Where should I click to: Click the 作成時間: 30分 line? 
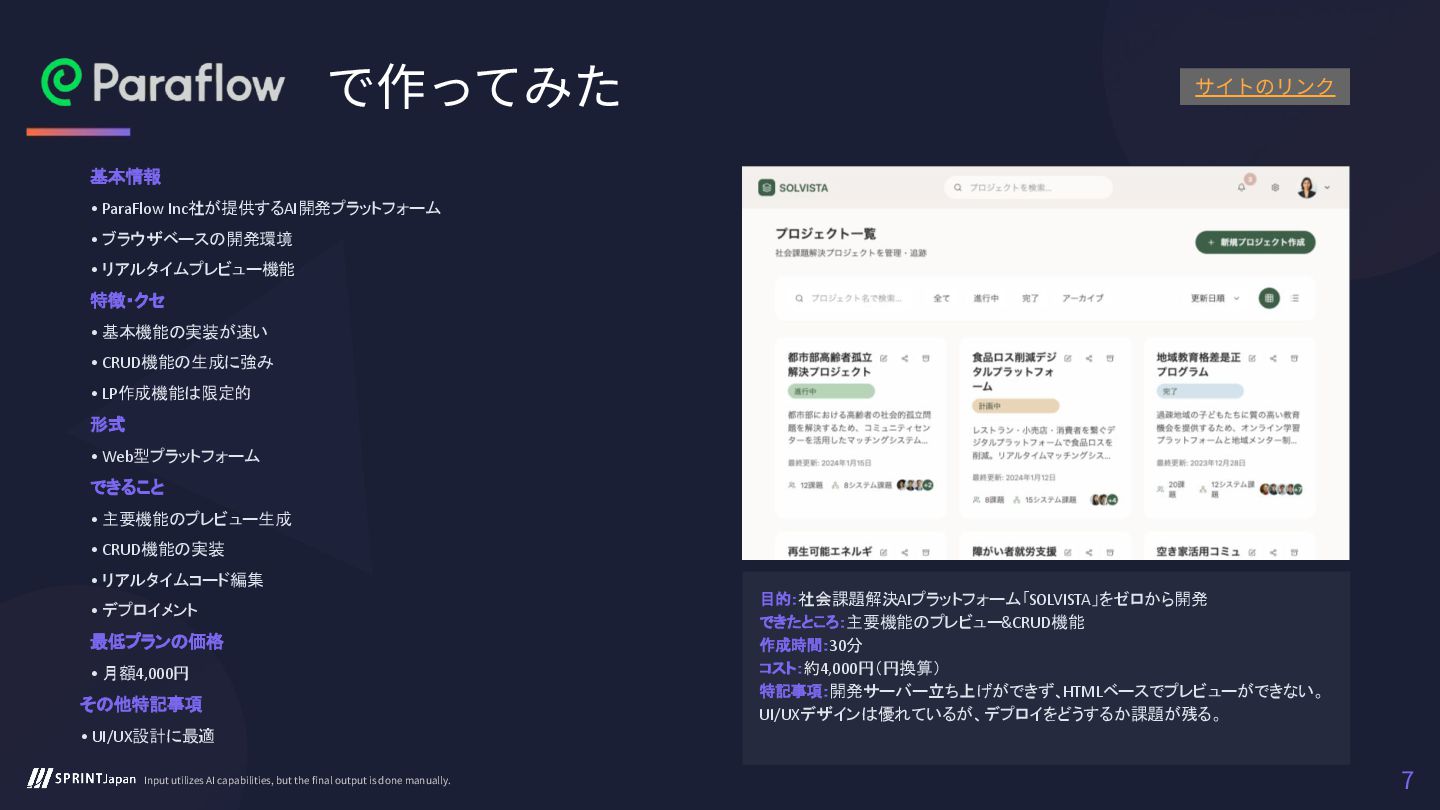point(810,645)
